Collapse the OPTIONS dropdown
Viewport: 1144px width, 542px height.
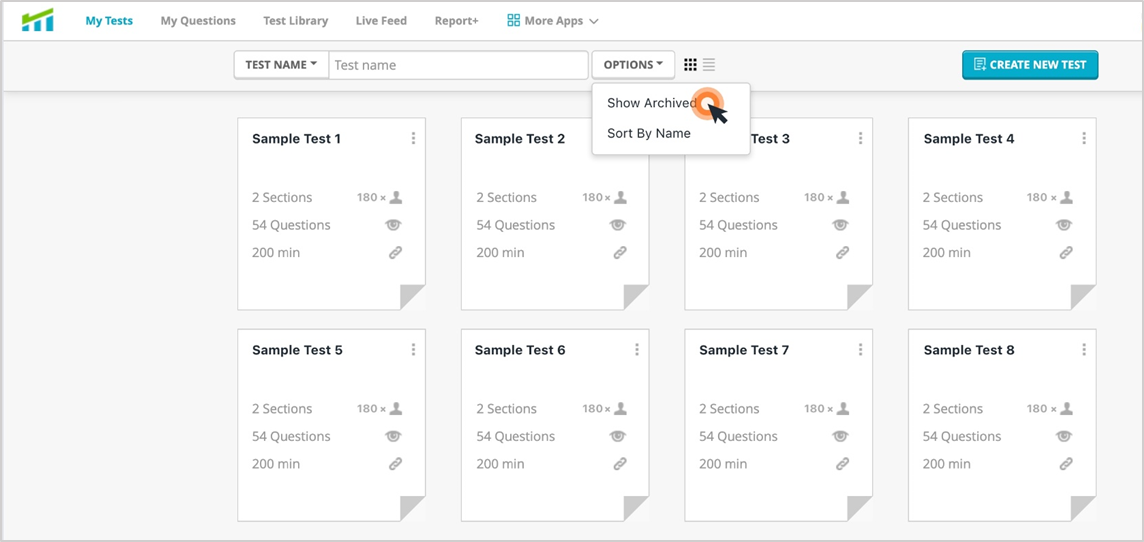click(x=633, y=65)
